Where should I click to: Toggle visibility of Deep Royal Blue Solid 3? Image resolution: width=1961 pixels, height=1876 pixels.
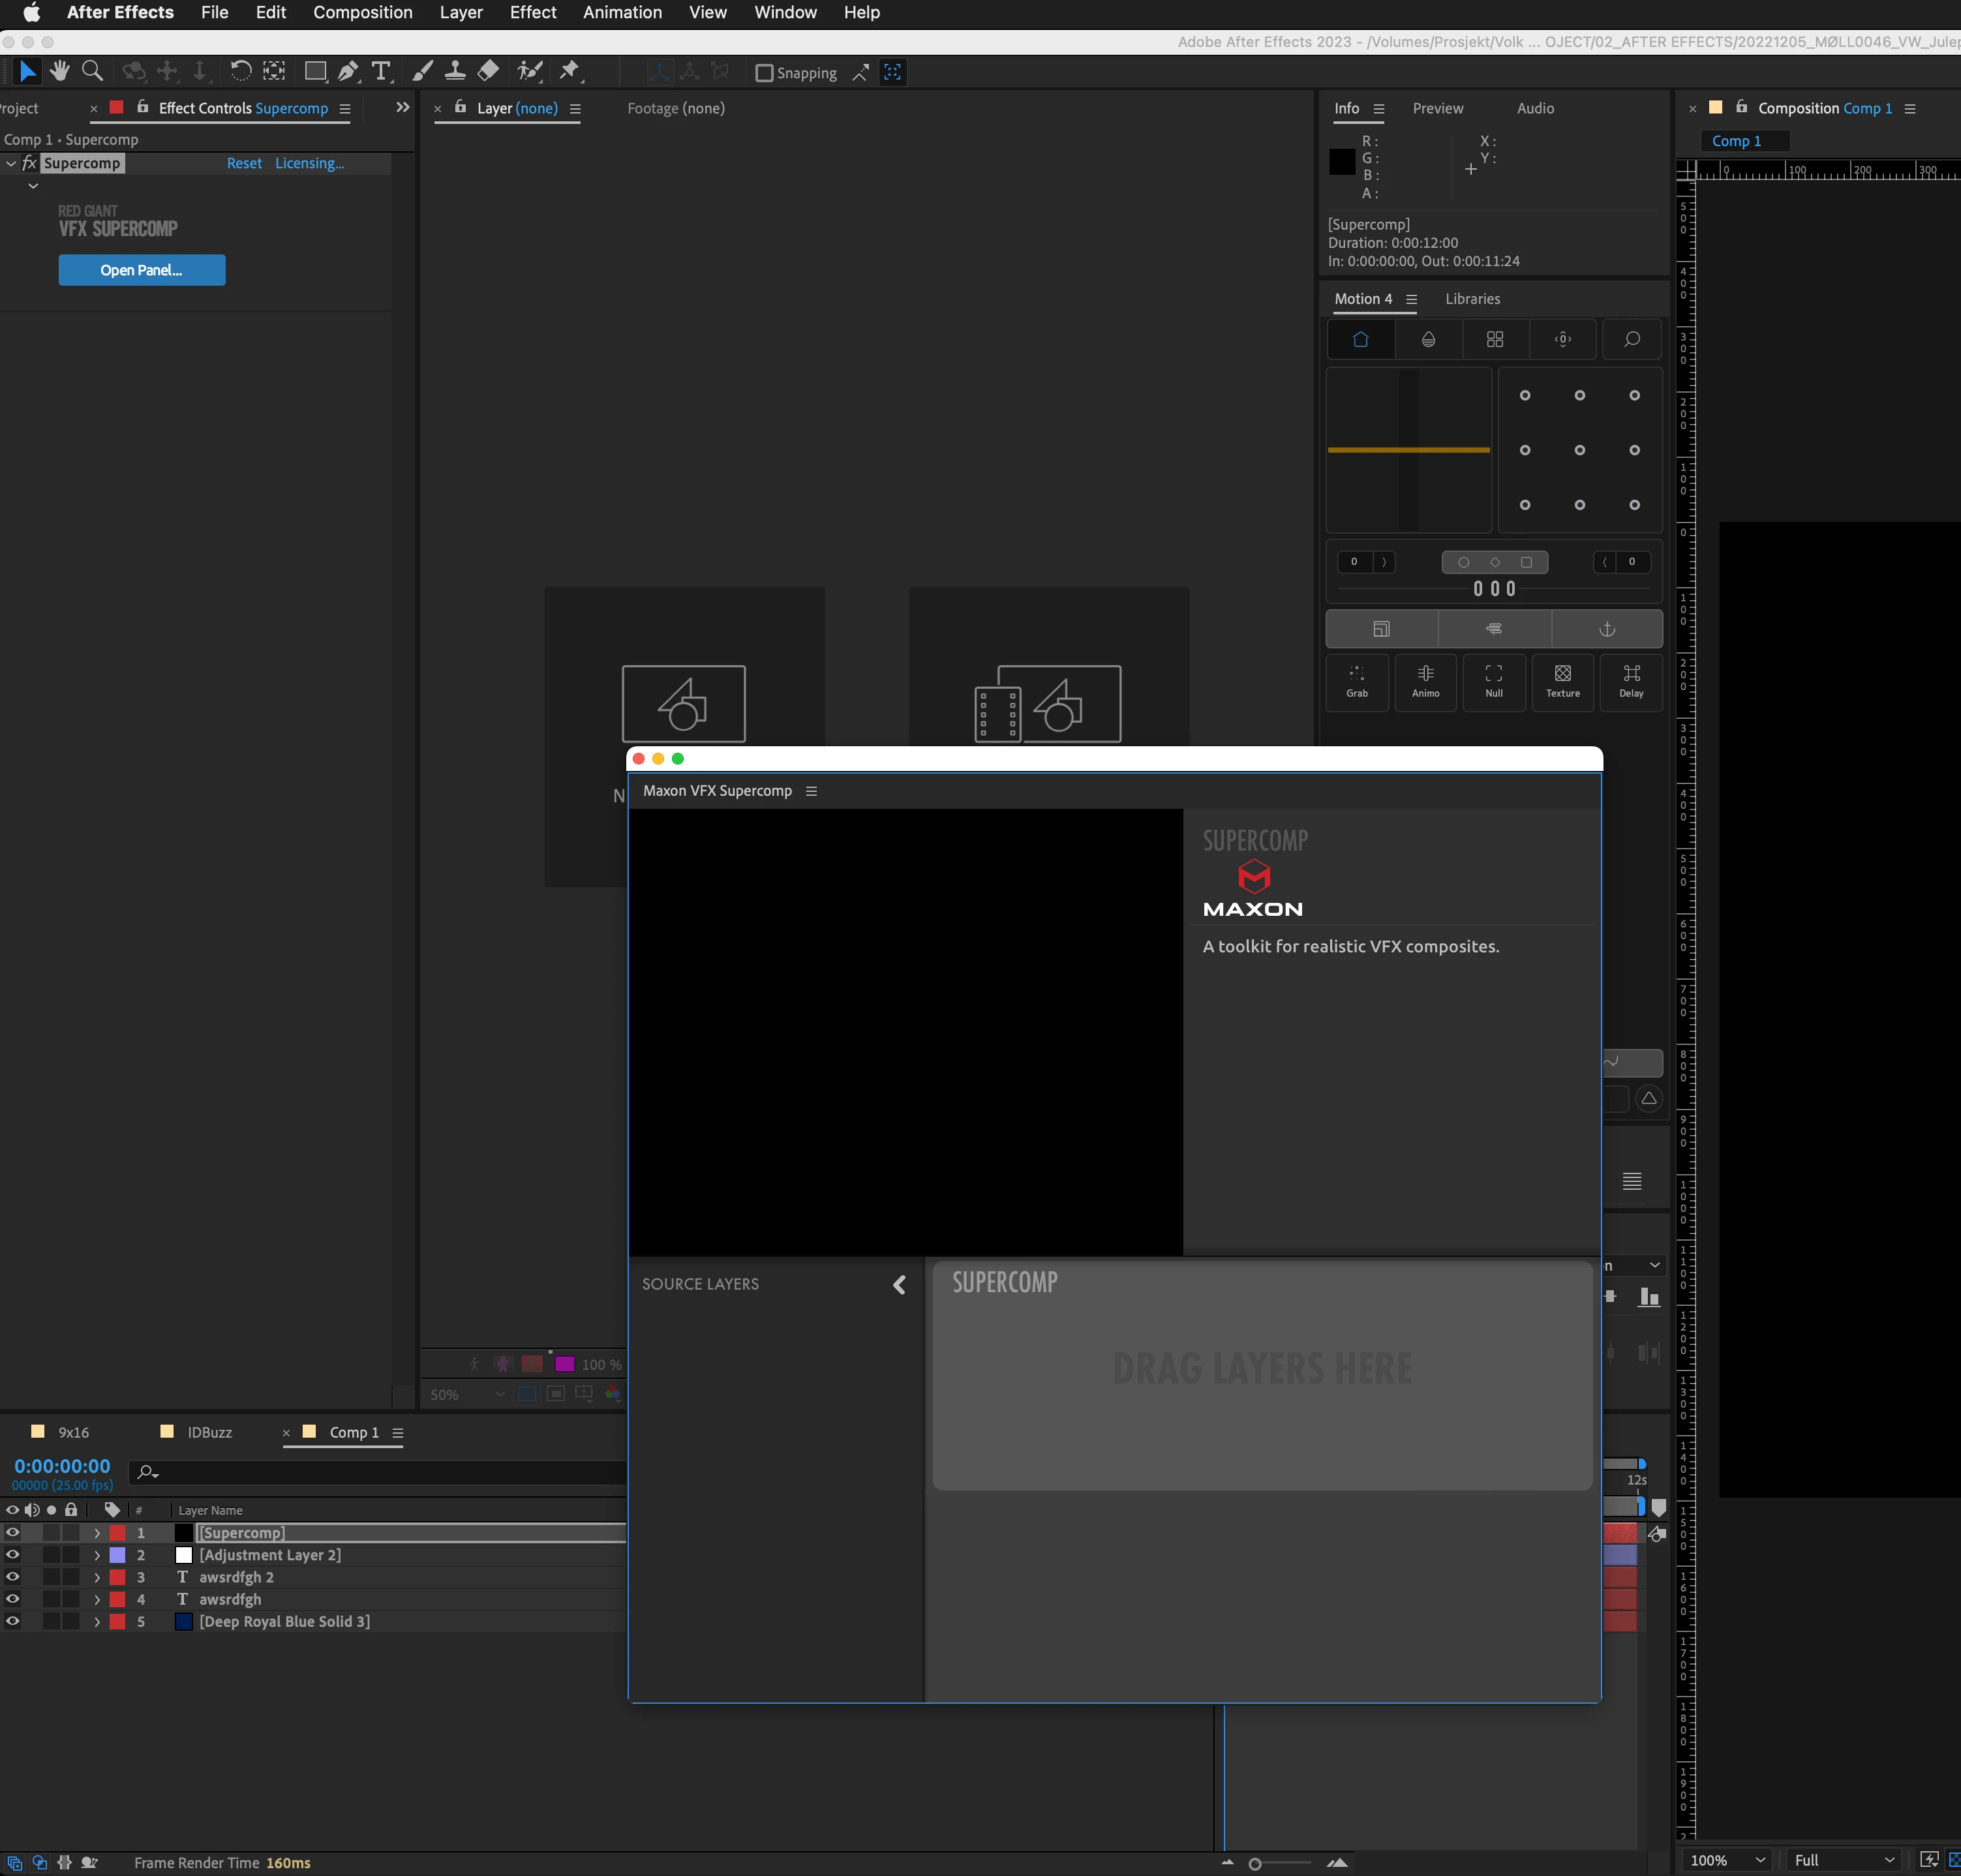[12, 1621]
